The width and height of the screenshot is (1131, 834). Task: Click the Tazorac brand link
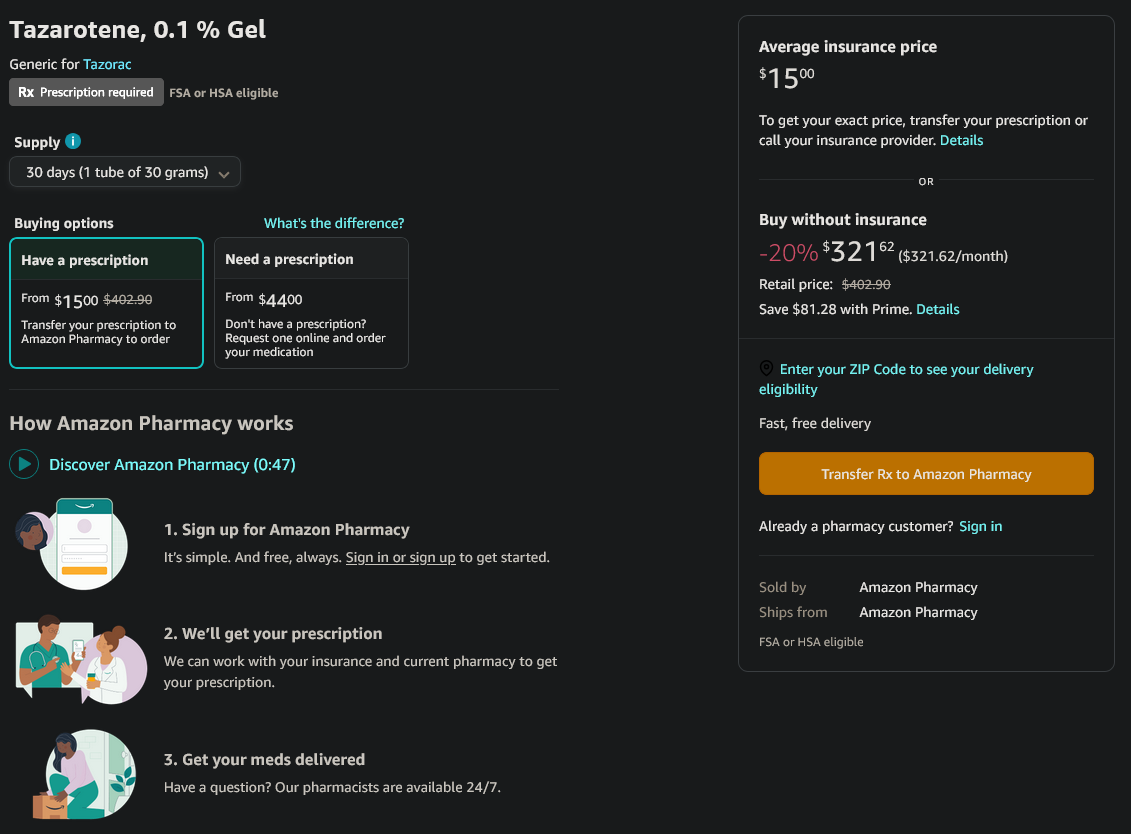tap(107, 64)
